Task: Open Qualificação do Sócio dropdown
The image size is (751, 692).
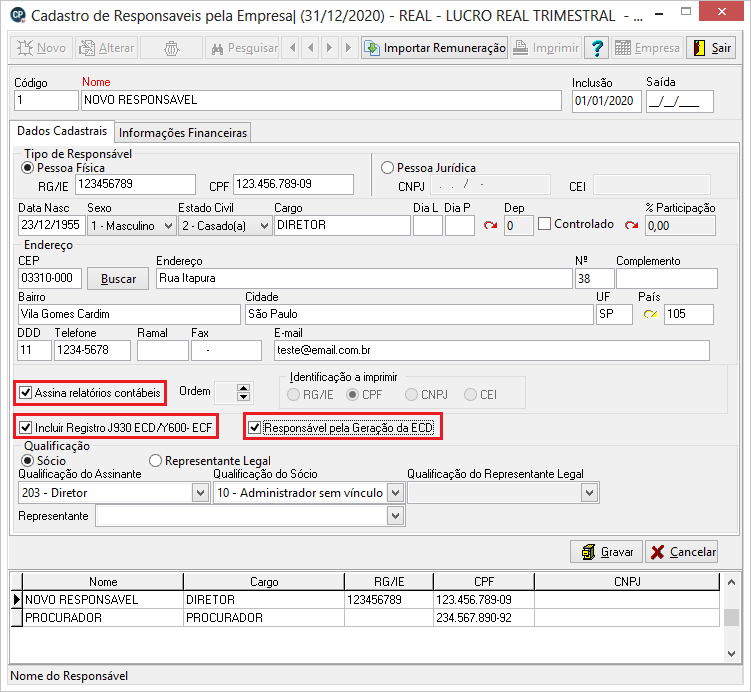Action: pyautogui.click(x=395, y=493)
